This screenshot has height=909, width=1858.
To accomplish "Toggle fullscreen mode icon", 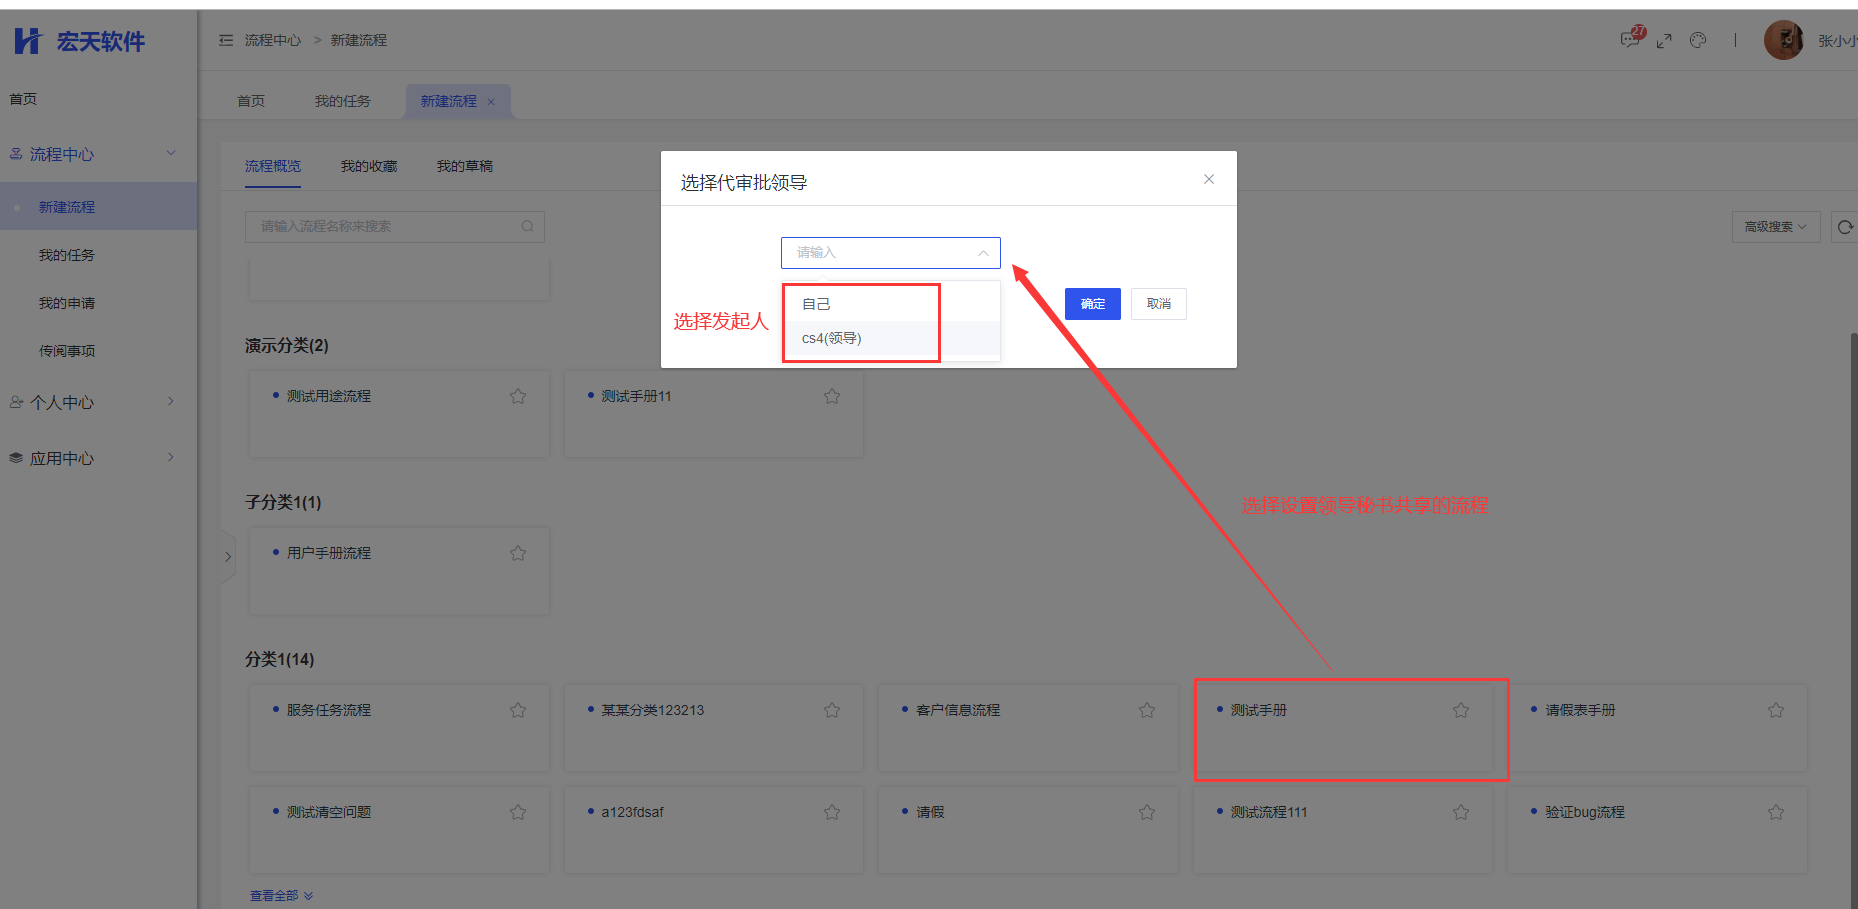I will point(1664,41).
